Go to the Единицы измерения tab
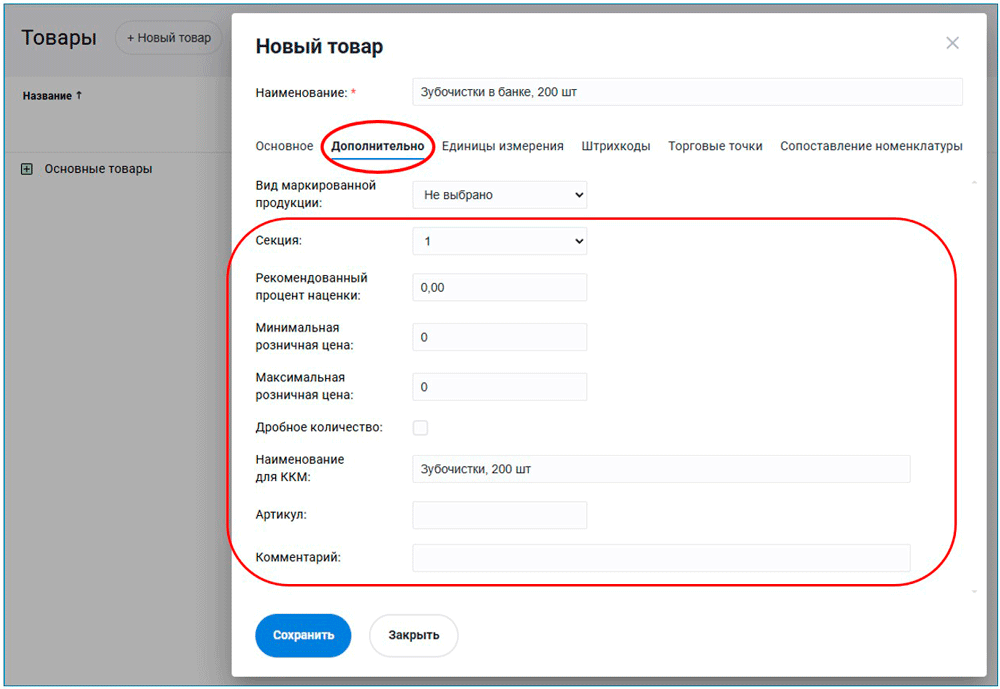Viewport: 1000px width, 689px height. 502,146
